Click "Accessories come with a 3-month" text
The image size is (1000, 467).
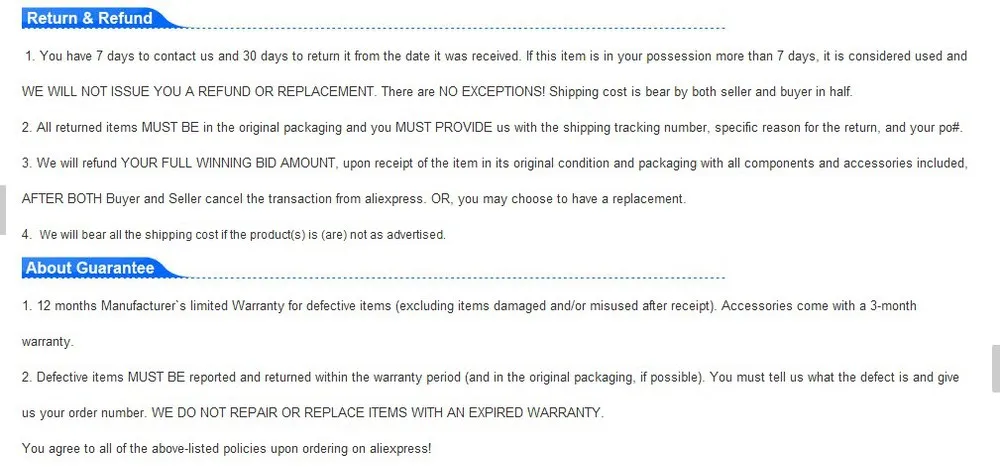(819, 306)
